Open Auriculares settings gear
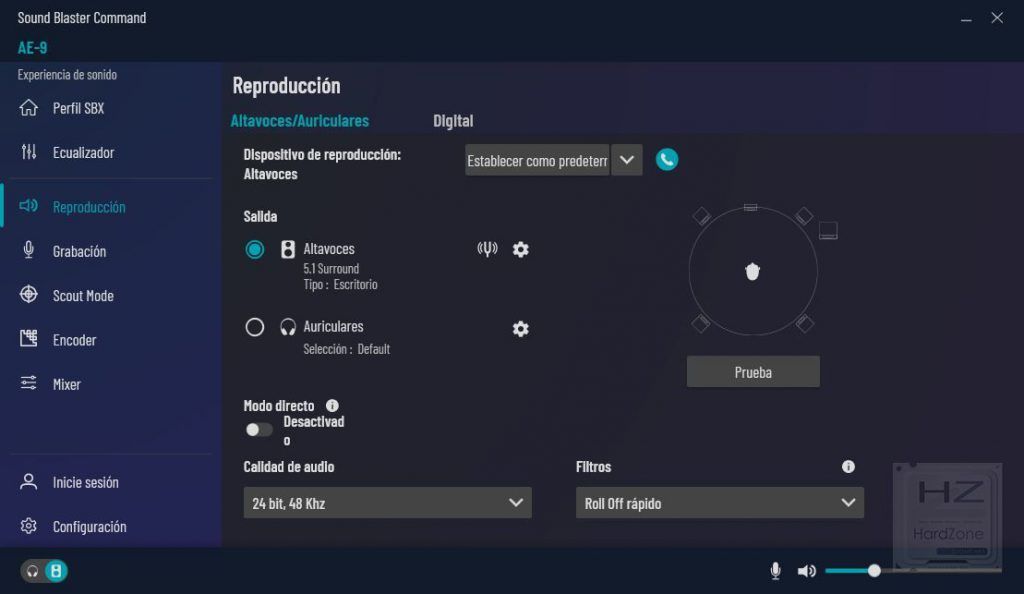The width and height of the screenshot is (1024, 594). click(520, 329)
